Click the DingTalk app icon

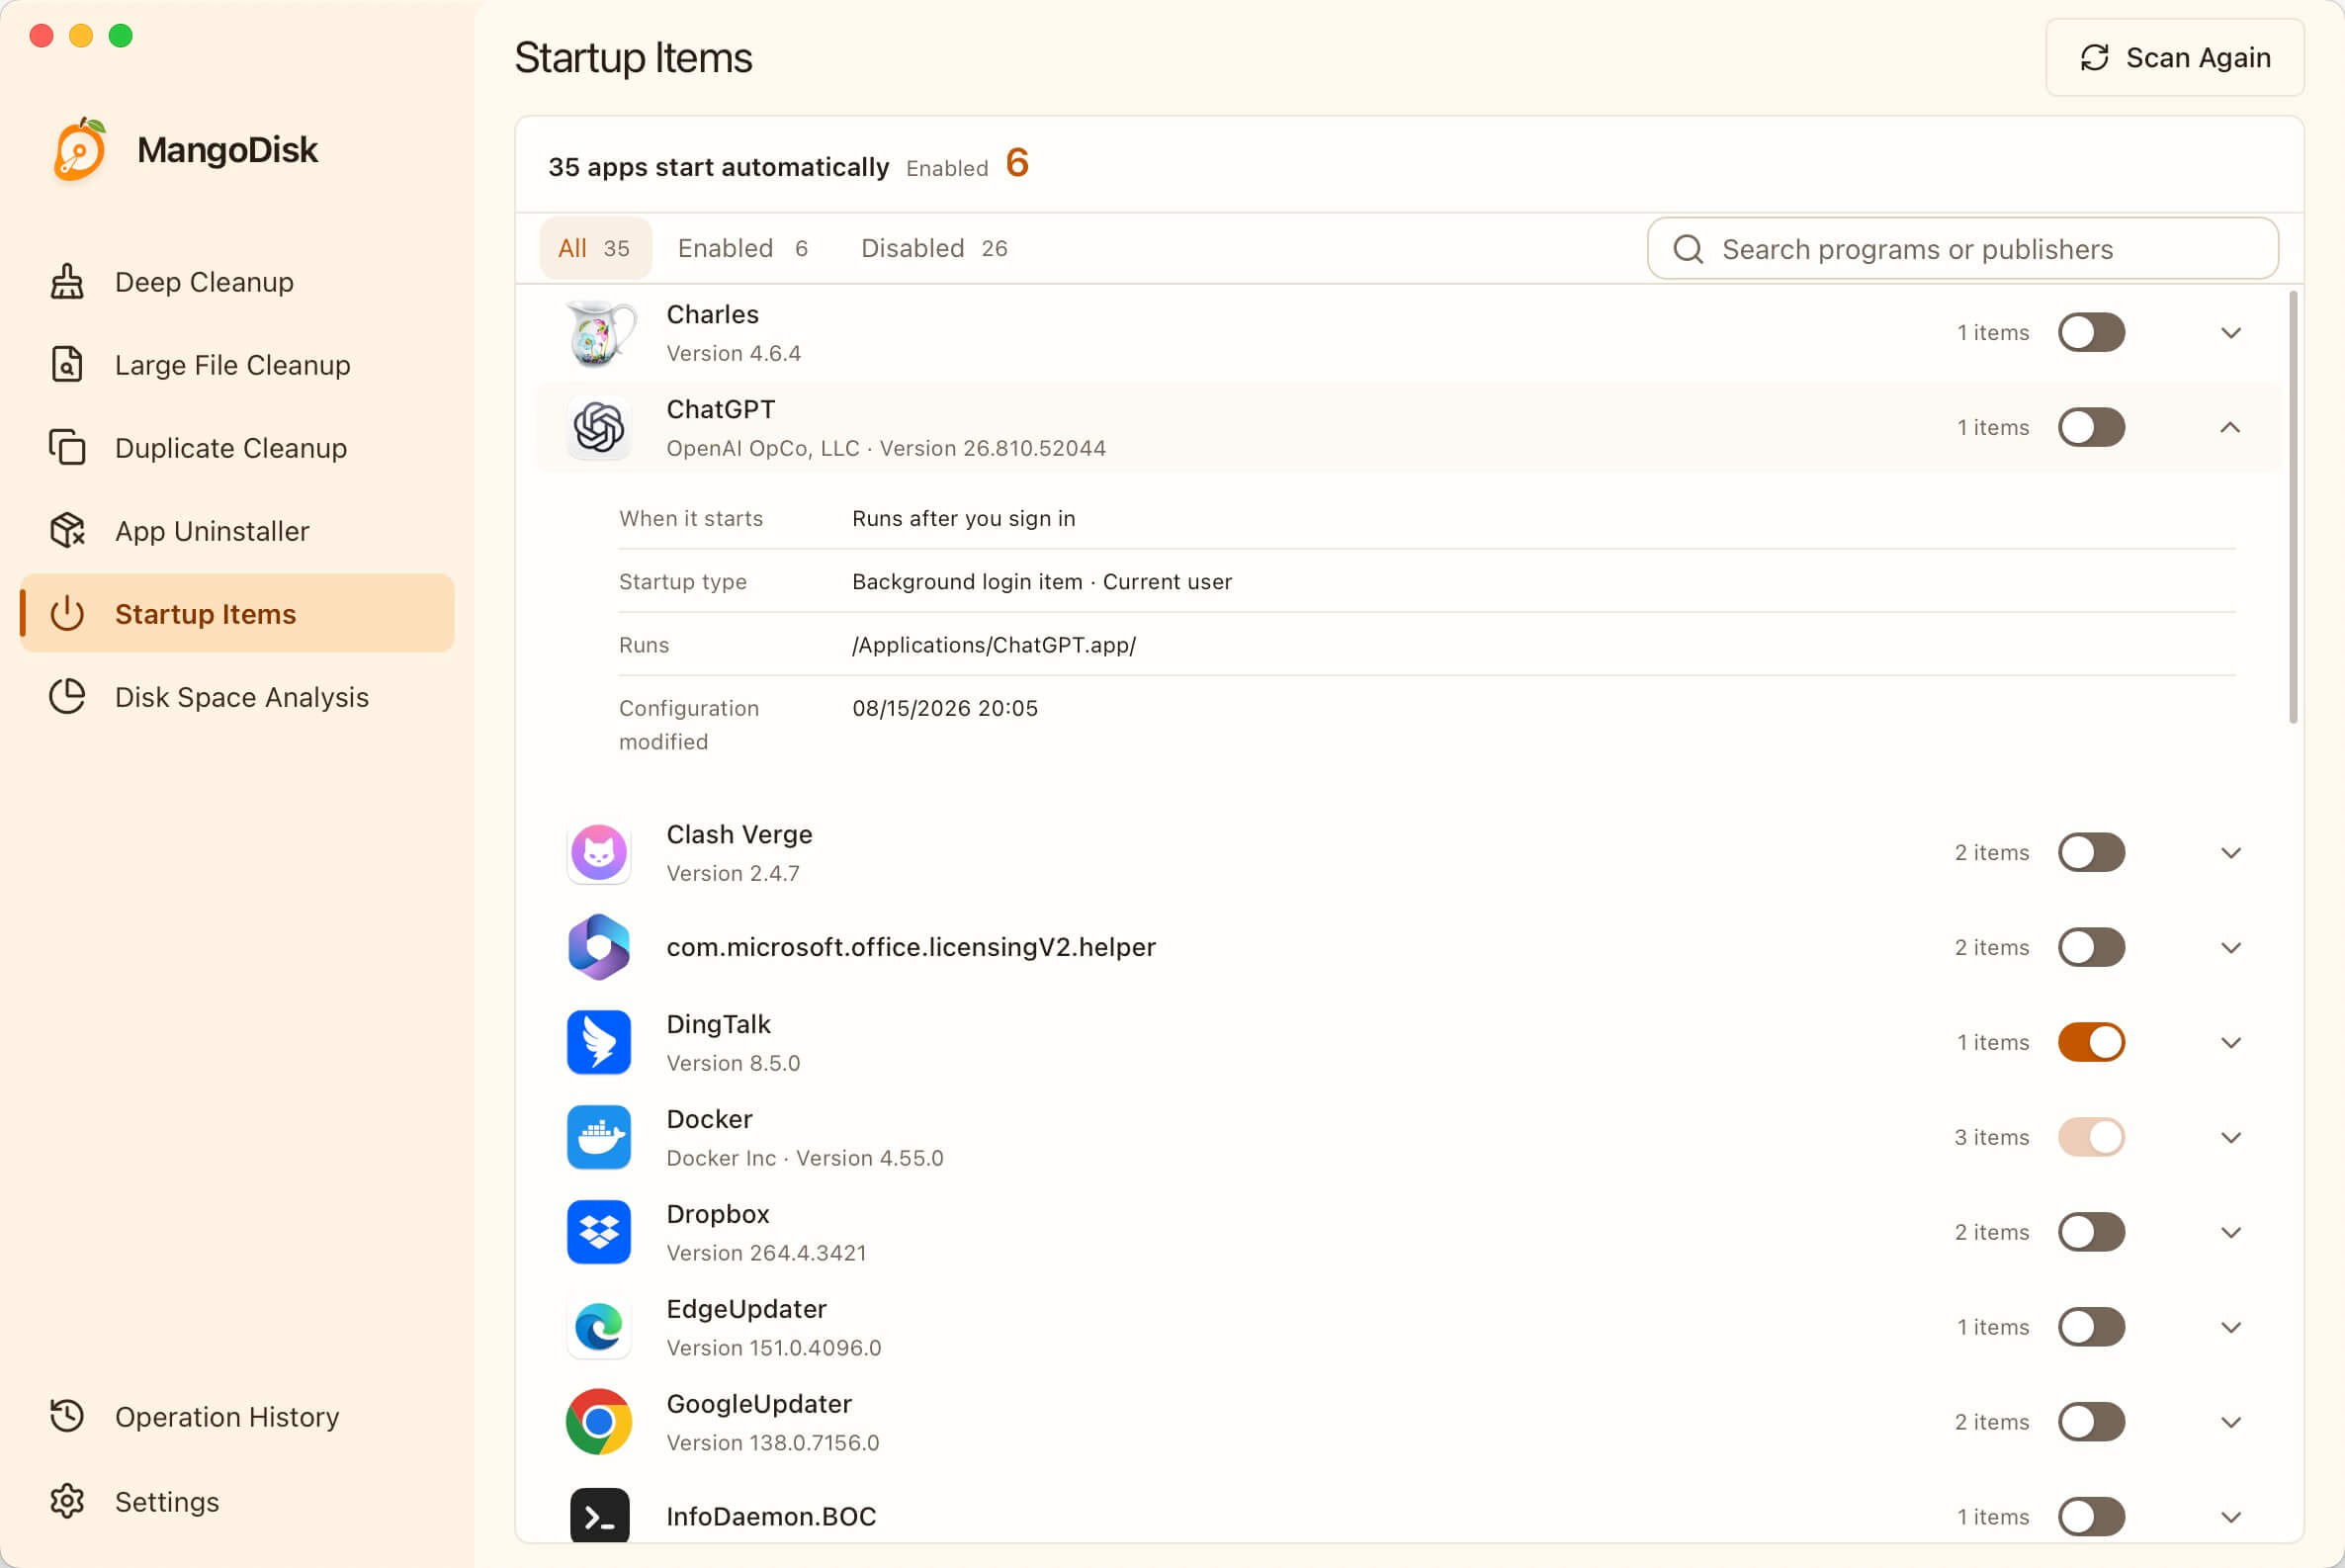599,1042
